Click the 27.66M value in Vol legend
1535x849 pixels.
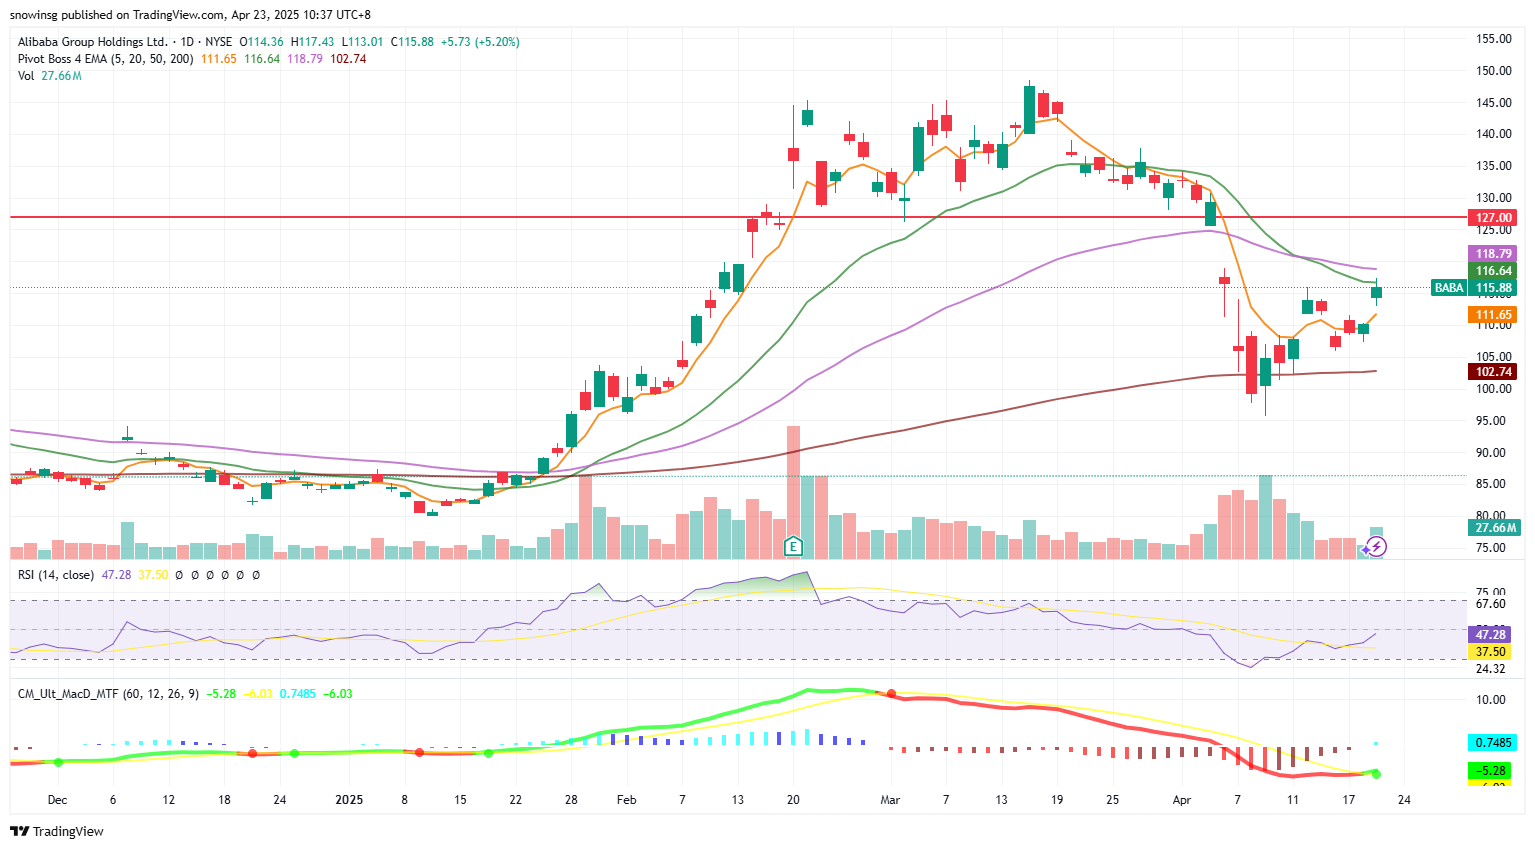[61, 76]
